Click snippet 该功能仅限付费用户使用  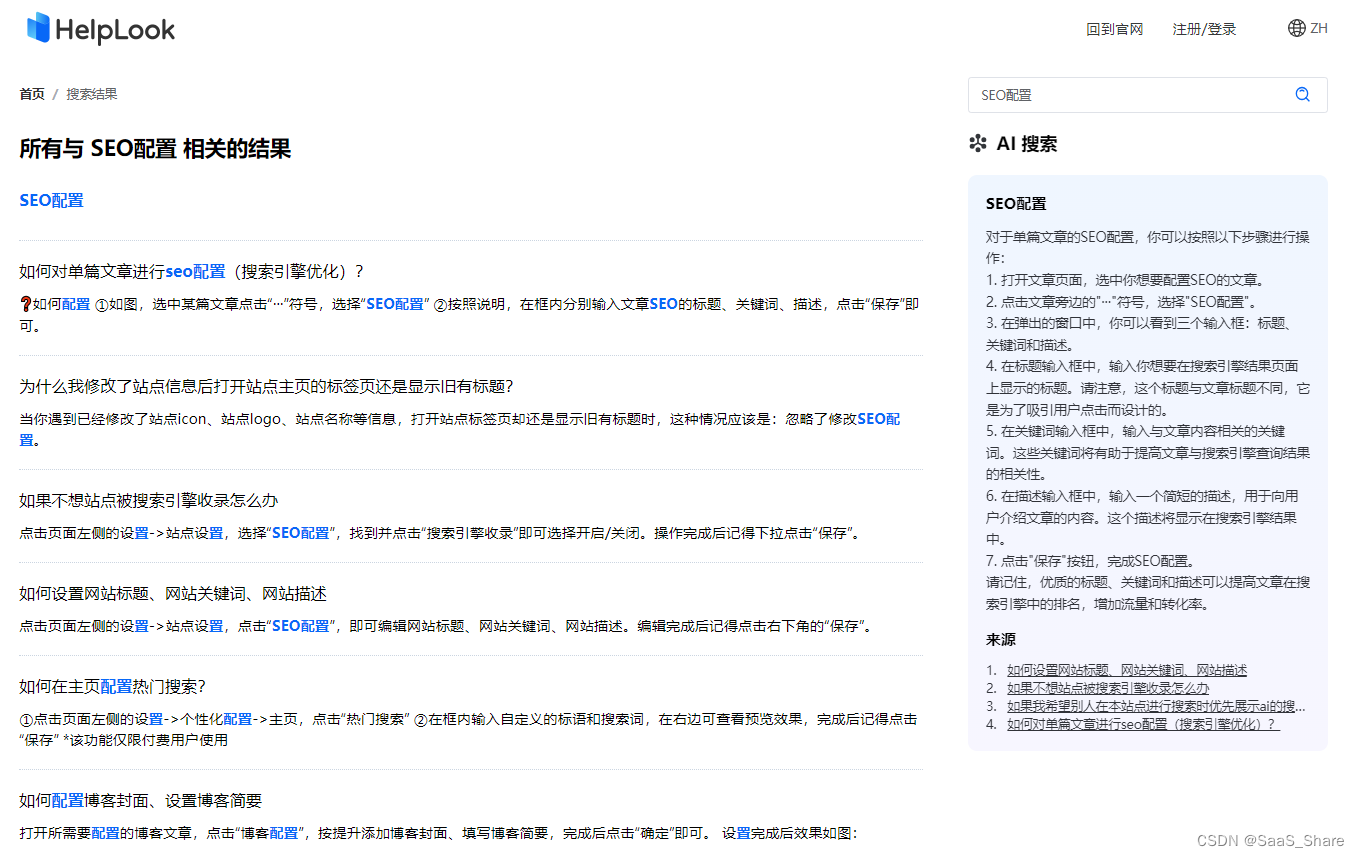[x=145, y=740]
